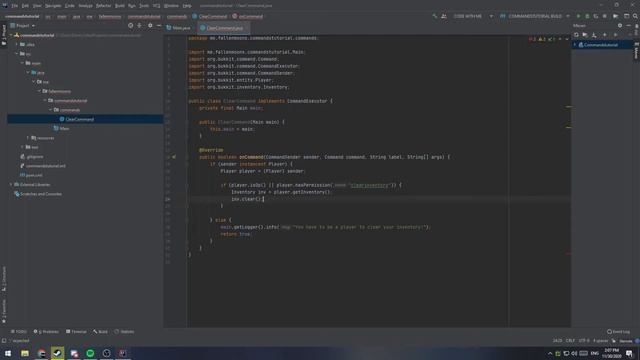The width and height of the screenshot is (640, 360).
Task: Open the Edit menu
Action: [x=25, y=6]
